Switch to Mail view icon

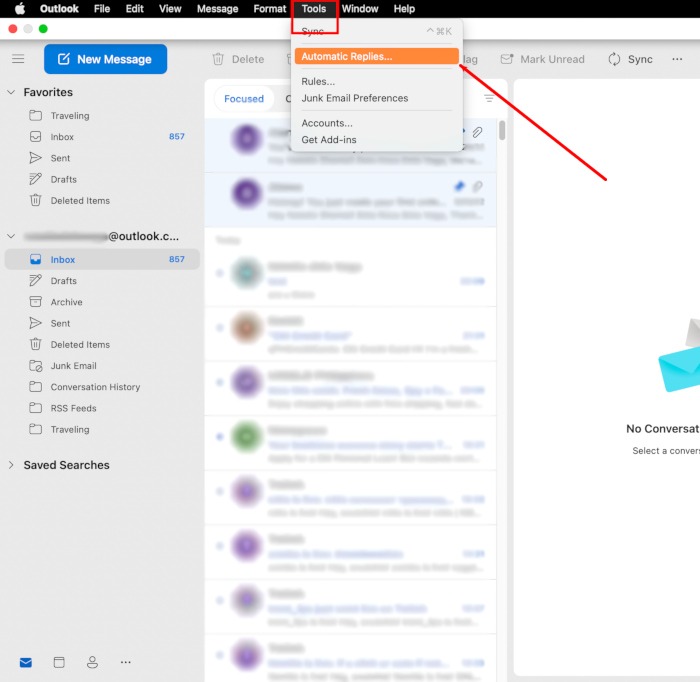click(x=26, y=662)
